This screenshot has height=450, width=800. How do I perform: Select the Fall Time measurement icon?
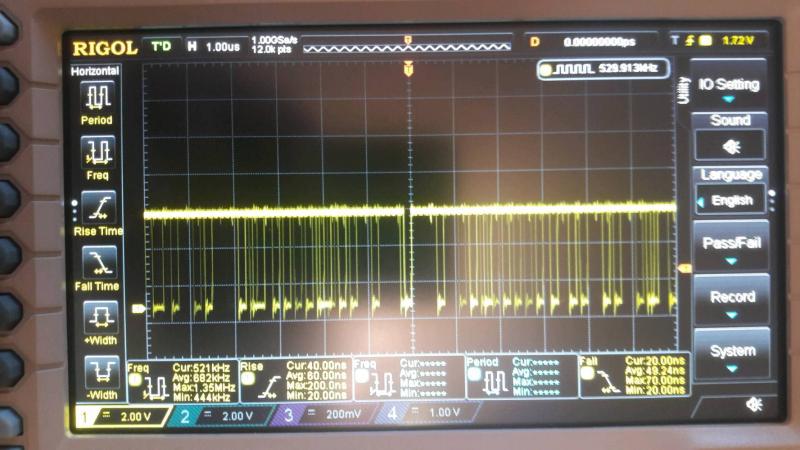pyautogui.click(x=98, y=263)
